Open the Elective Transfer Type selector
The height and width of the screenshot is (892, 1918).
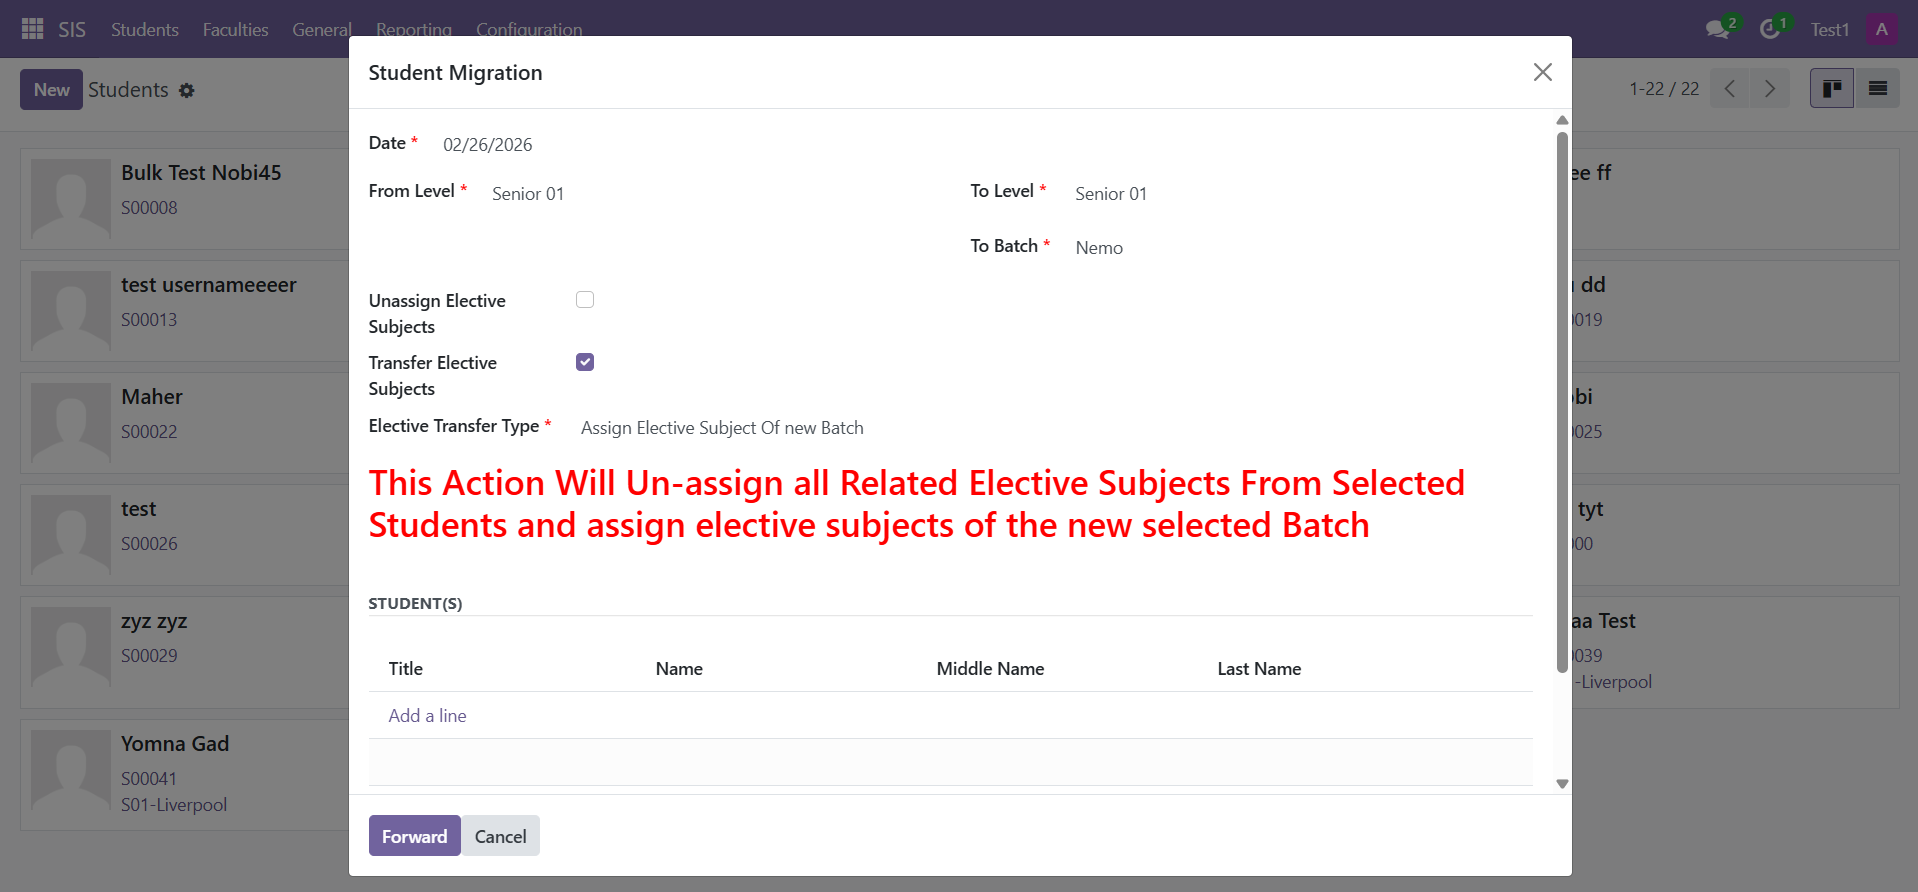coord(1055,428)
